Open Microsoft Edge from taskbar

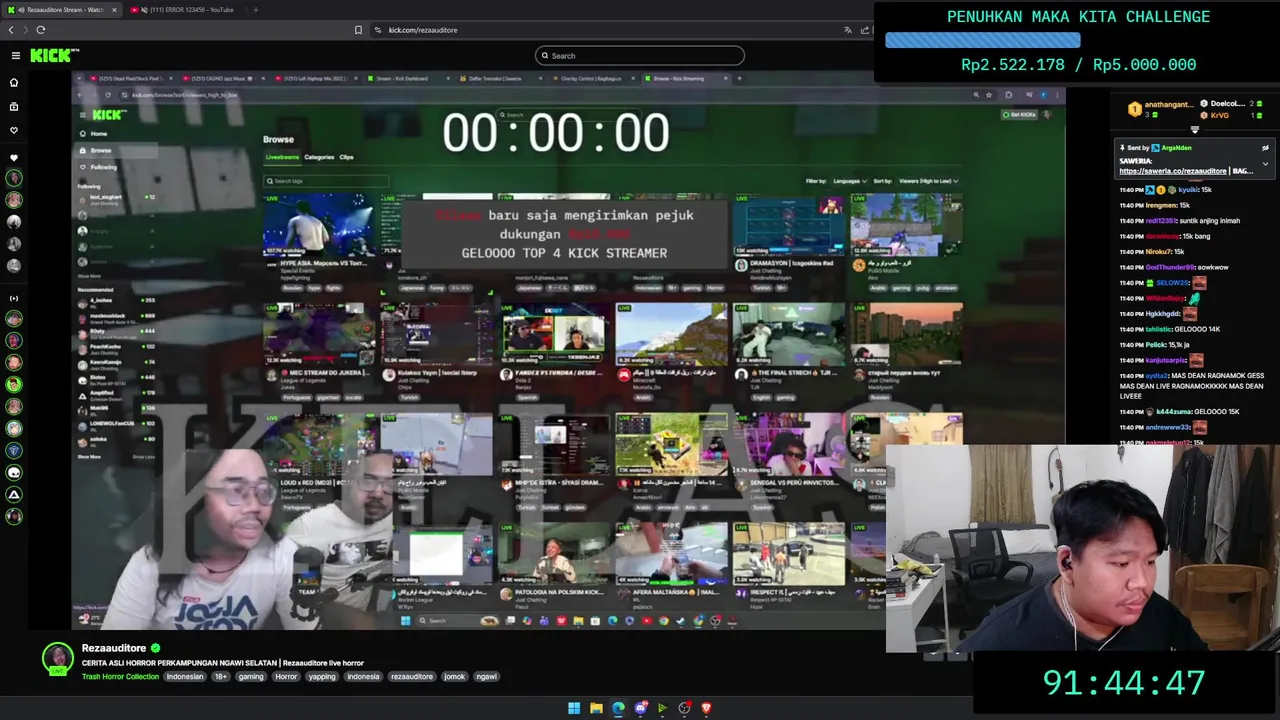click(618, 708)
